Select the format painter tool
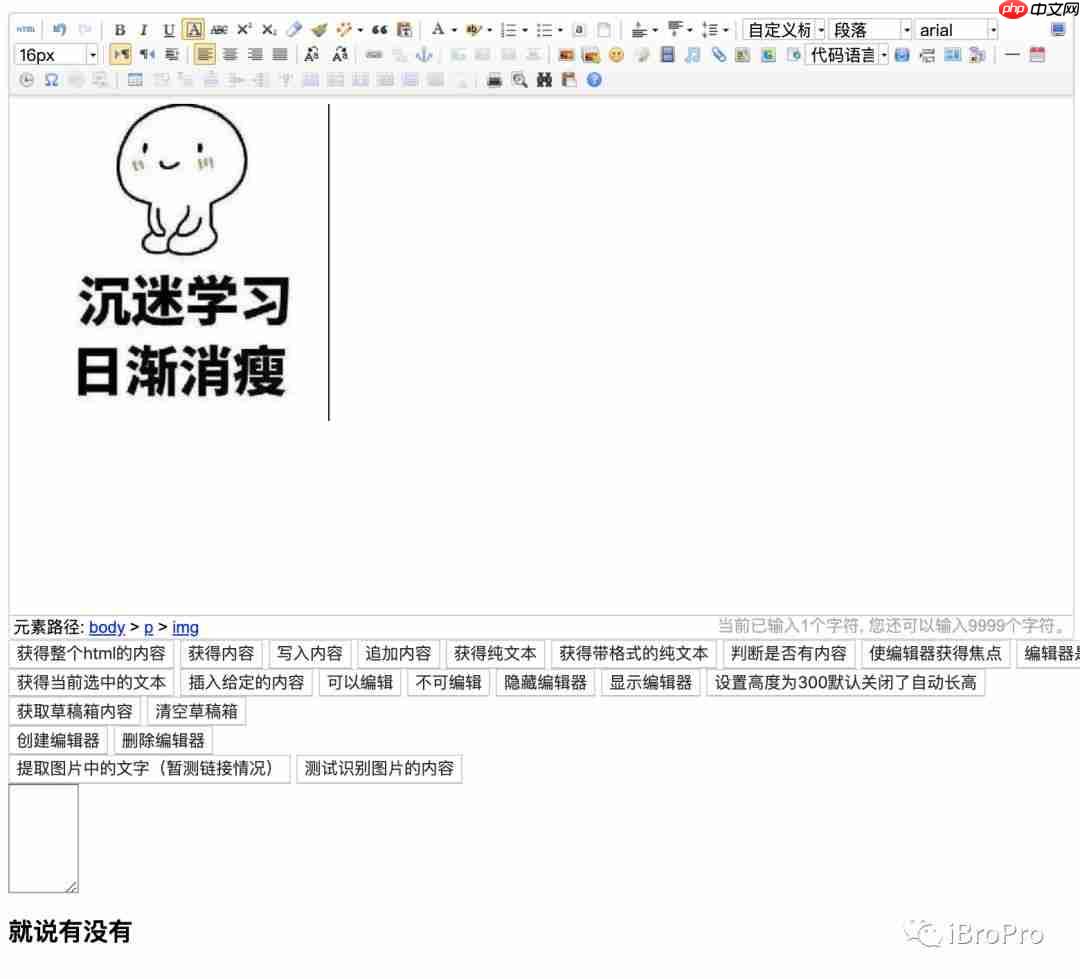Image resolution: width=1080 pixels, height=979 pixels. tap(318, 29)
